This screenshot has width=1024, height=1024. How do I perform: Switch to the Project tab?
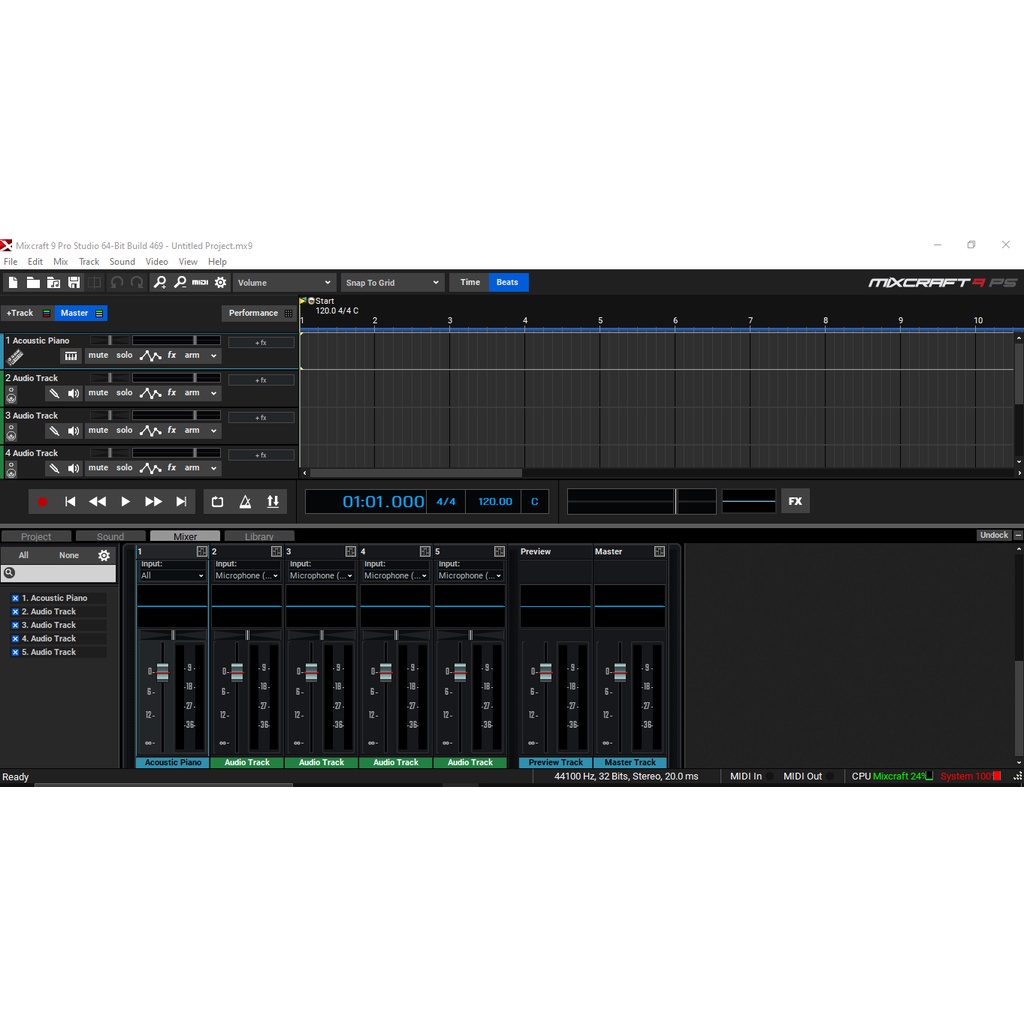coord(36,536)
